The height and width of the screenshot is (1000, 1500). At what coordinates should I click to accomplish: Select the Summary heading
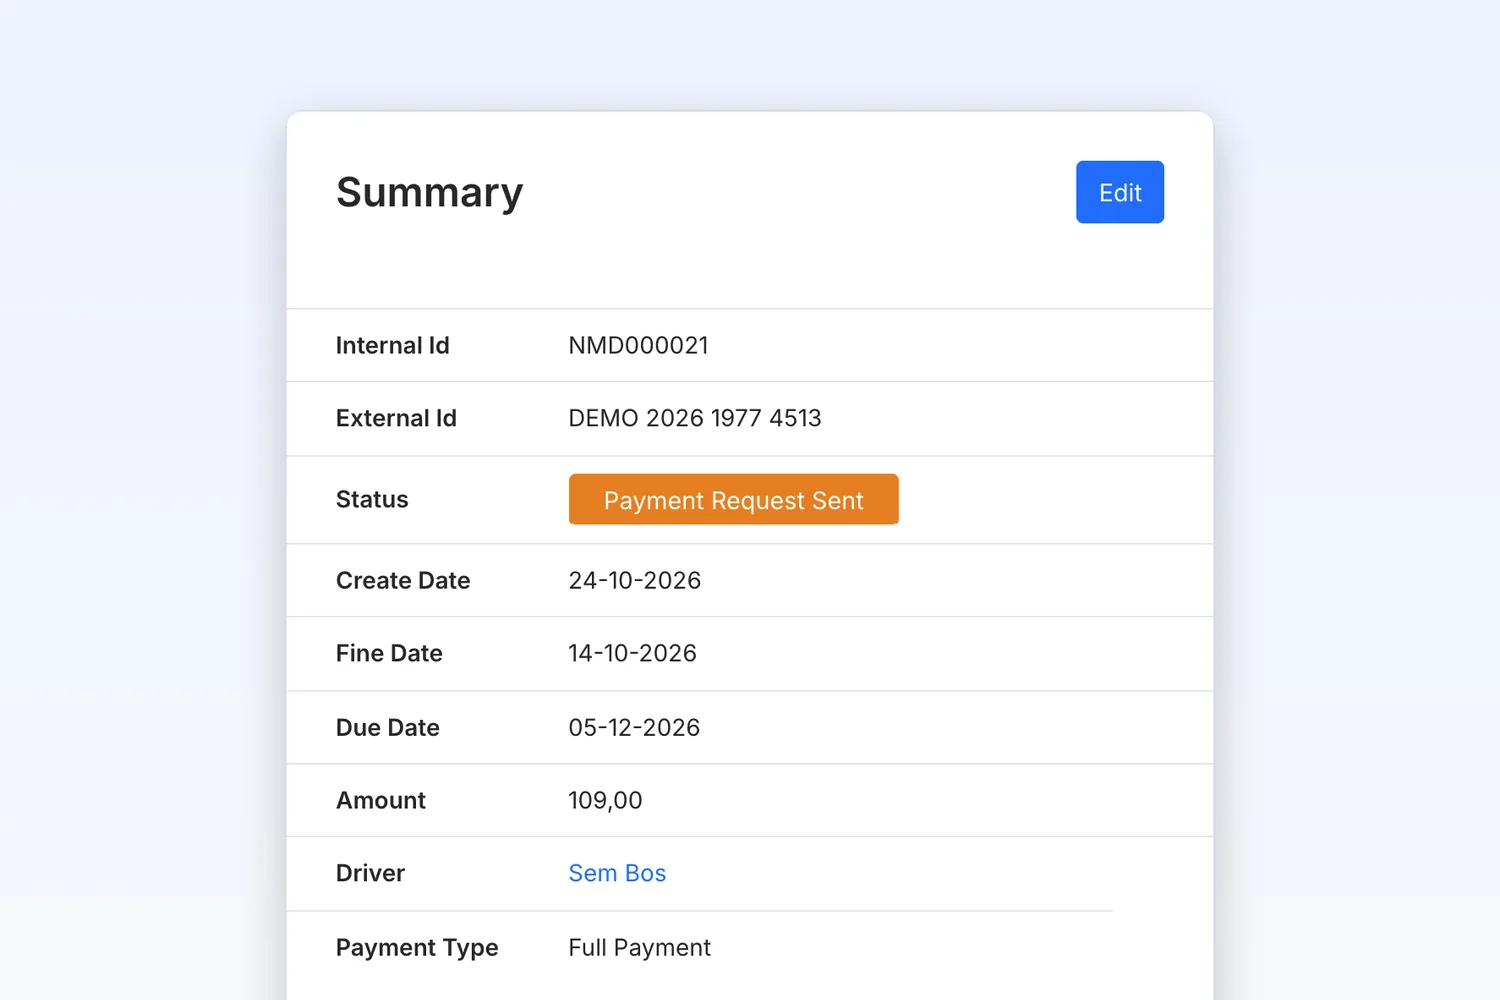coord(429,192)
